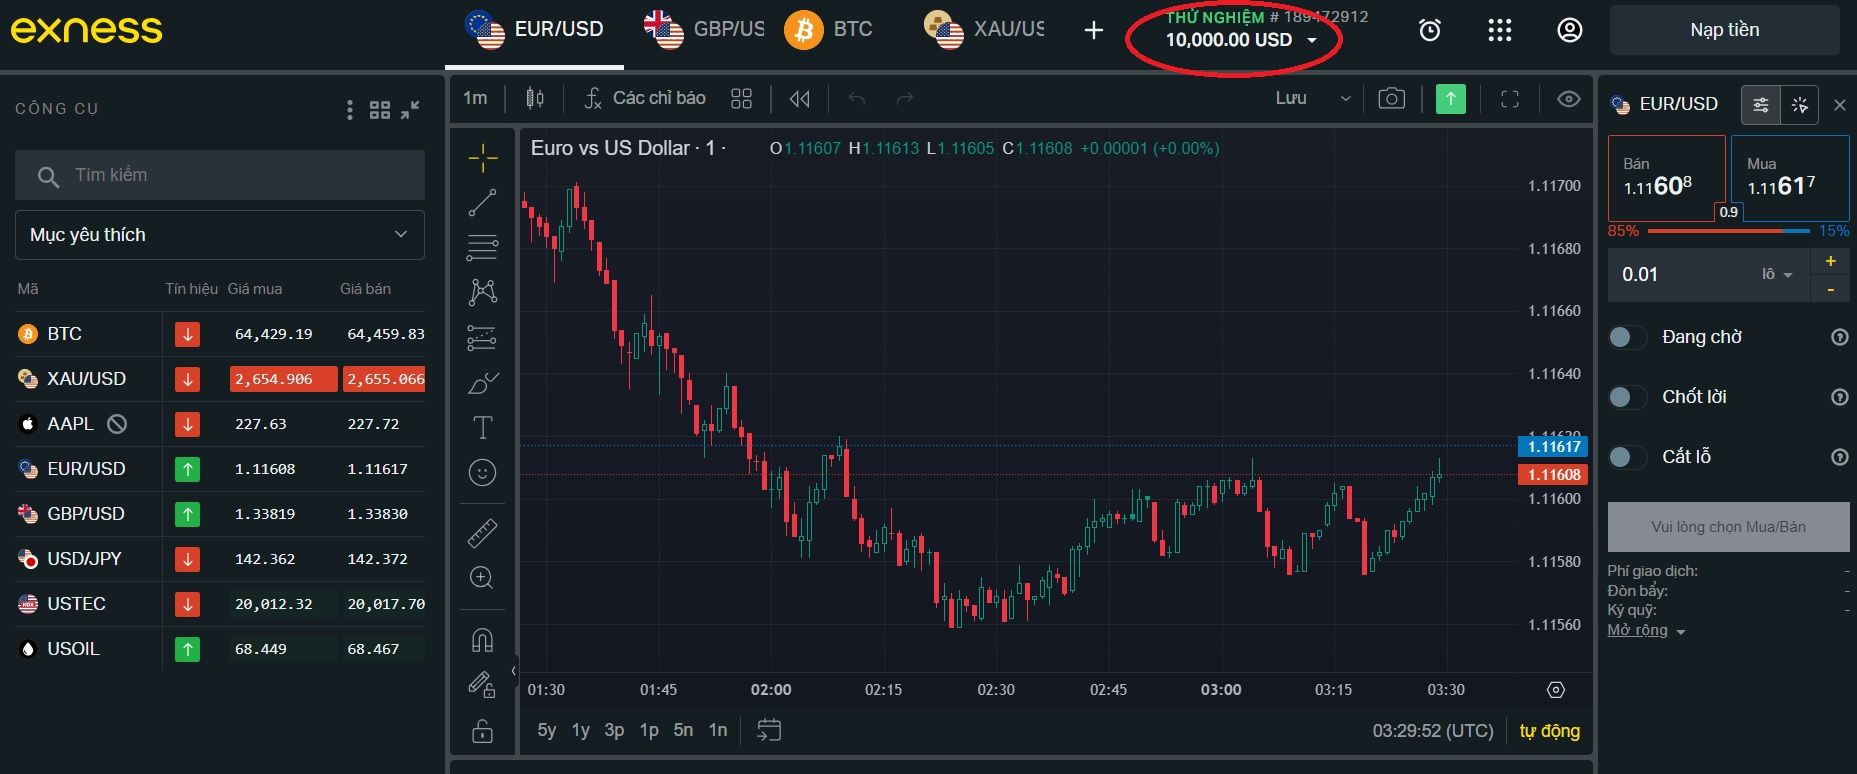
Task: Enter fullscreen chart mode
Action: point(1510,98)
